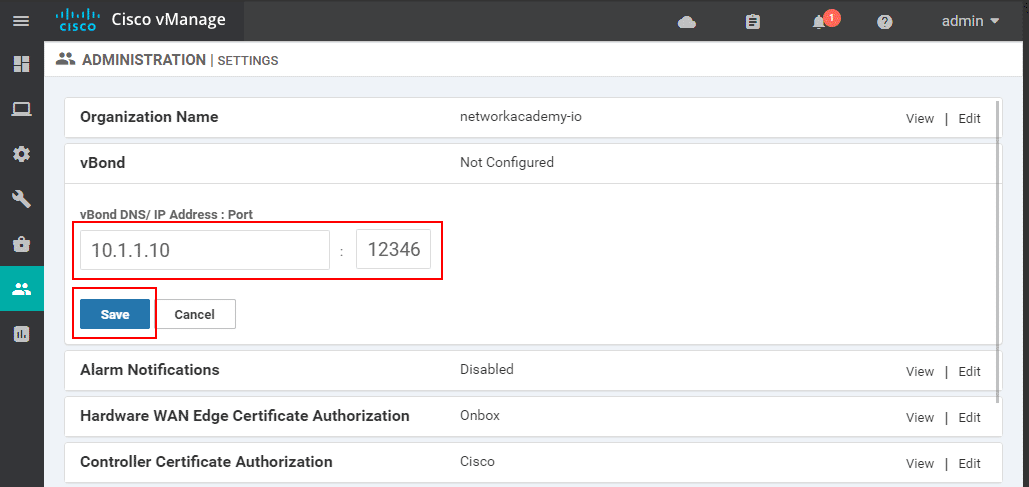The image size is (1029, 487).
Task: Click Controller Certificate Authorization heading
Action: 206,461
